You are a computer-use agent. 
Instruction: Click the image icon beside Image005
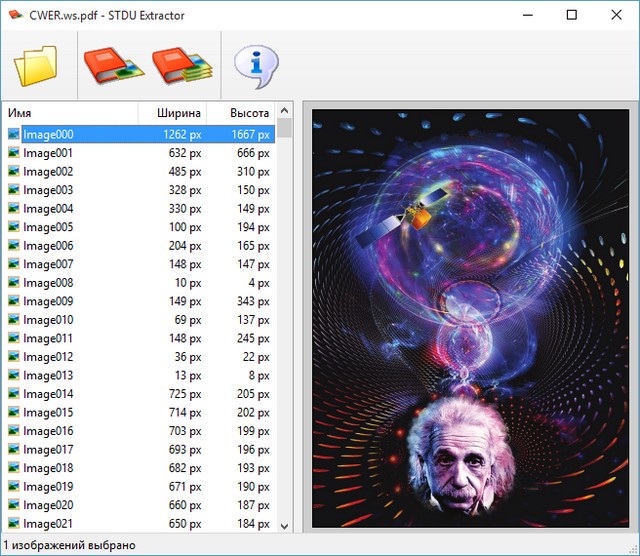point(14,227)
